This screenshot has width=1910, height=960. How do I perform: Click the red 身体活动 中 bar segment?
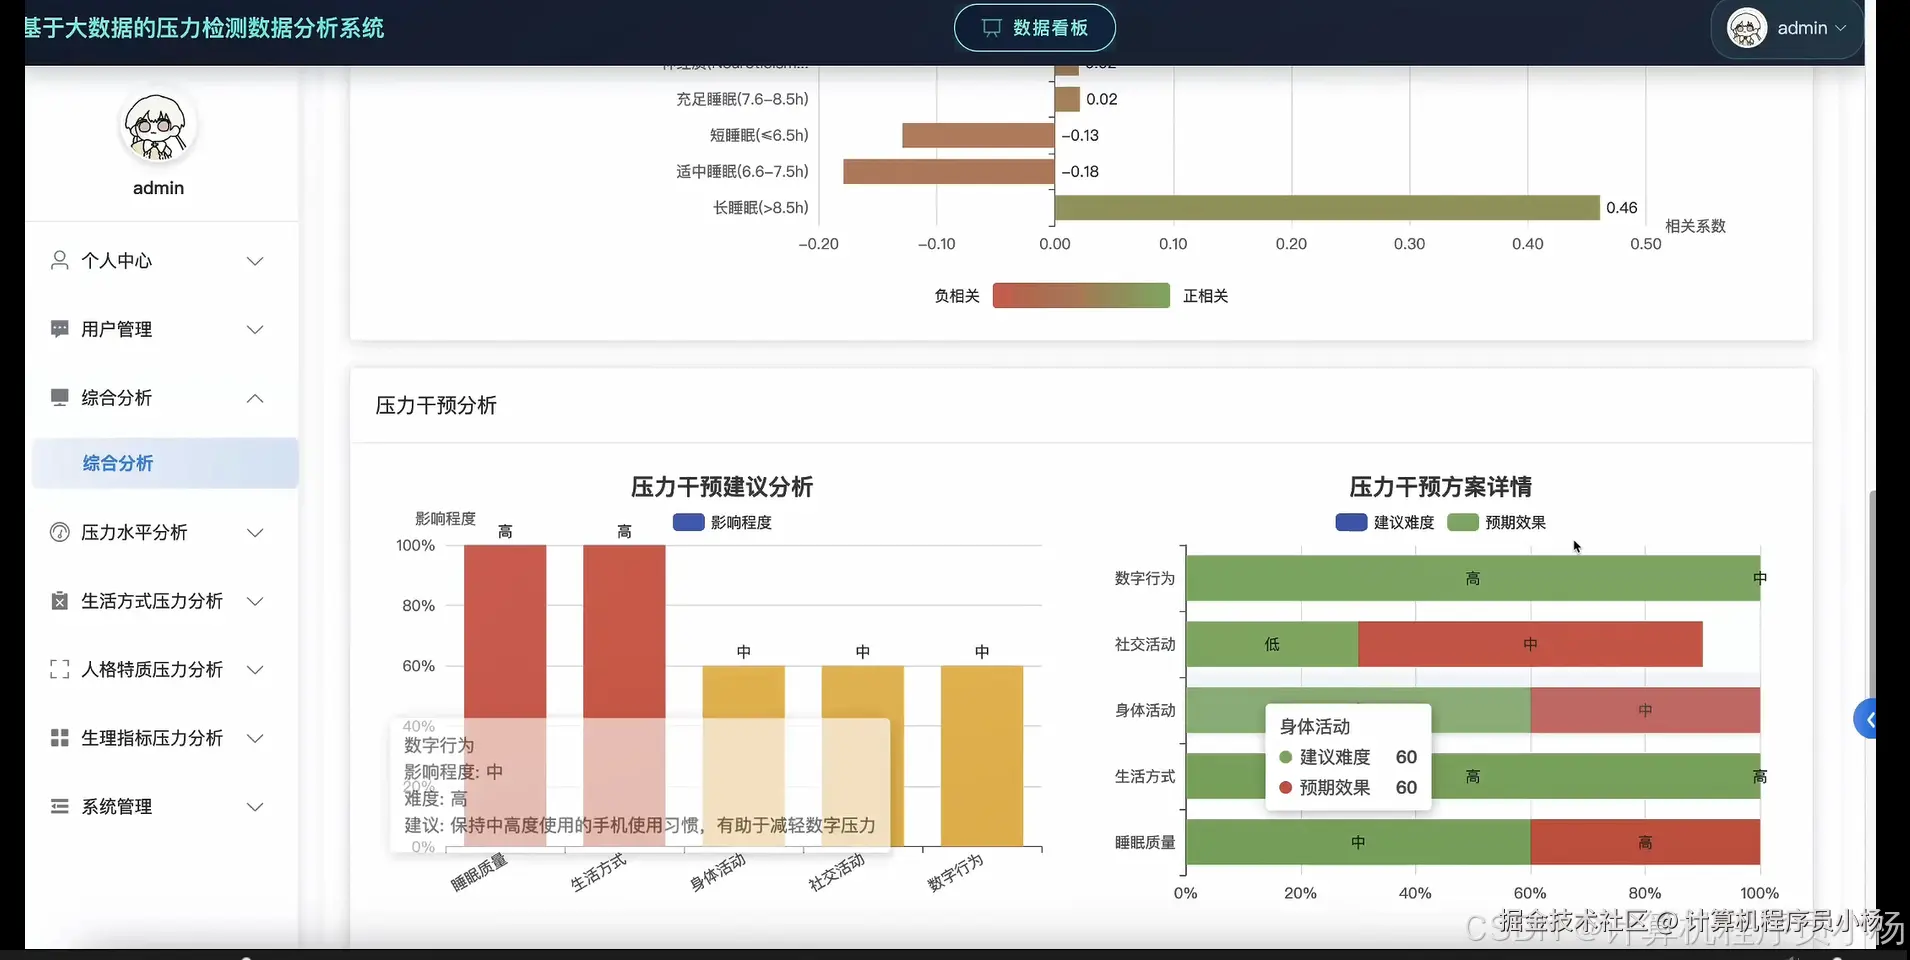tap(1645, 710)
